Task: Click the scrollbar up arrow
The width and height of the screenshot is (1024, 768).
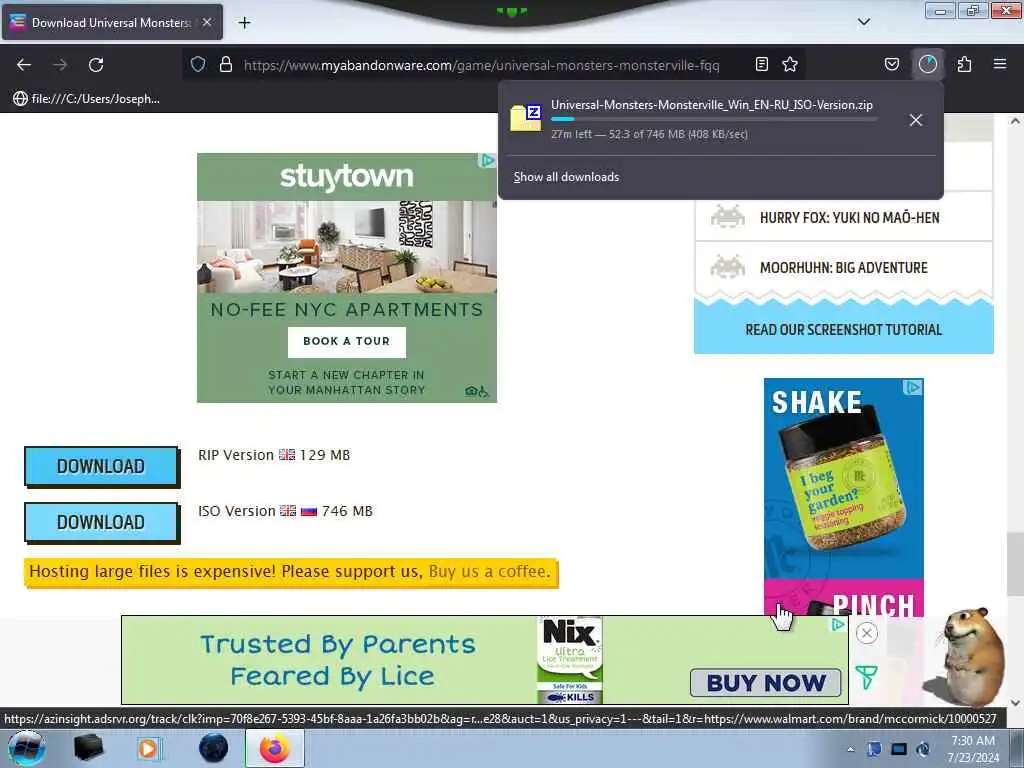Action: click(1014, 121)
